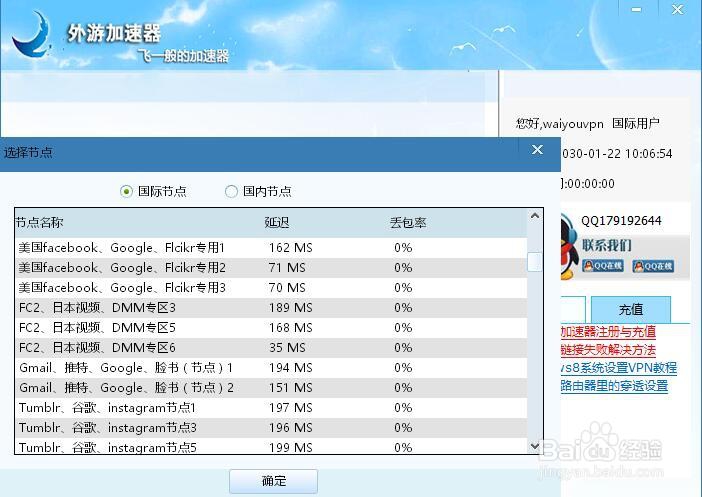Click the 71 MS latency value

pos(287,268)
